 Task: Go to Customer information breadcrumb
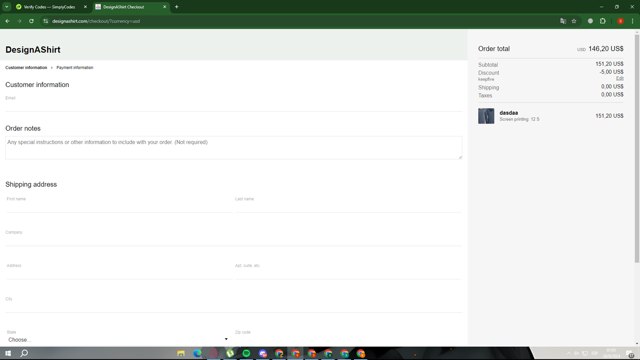click(x=26, y=68)
